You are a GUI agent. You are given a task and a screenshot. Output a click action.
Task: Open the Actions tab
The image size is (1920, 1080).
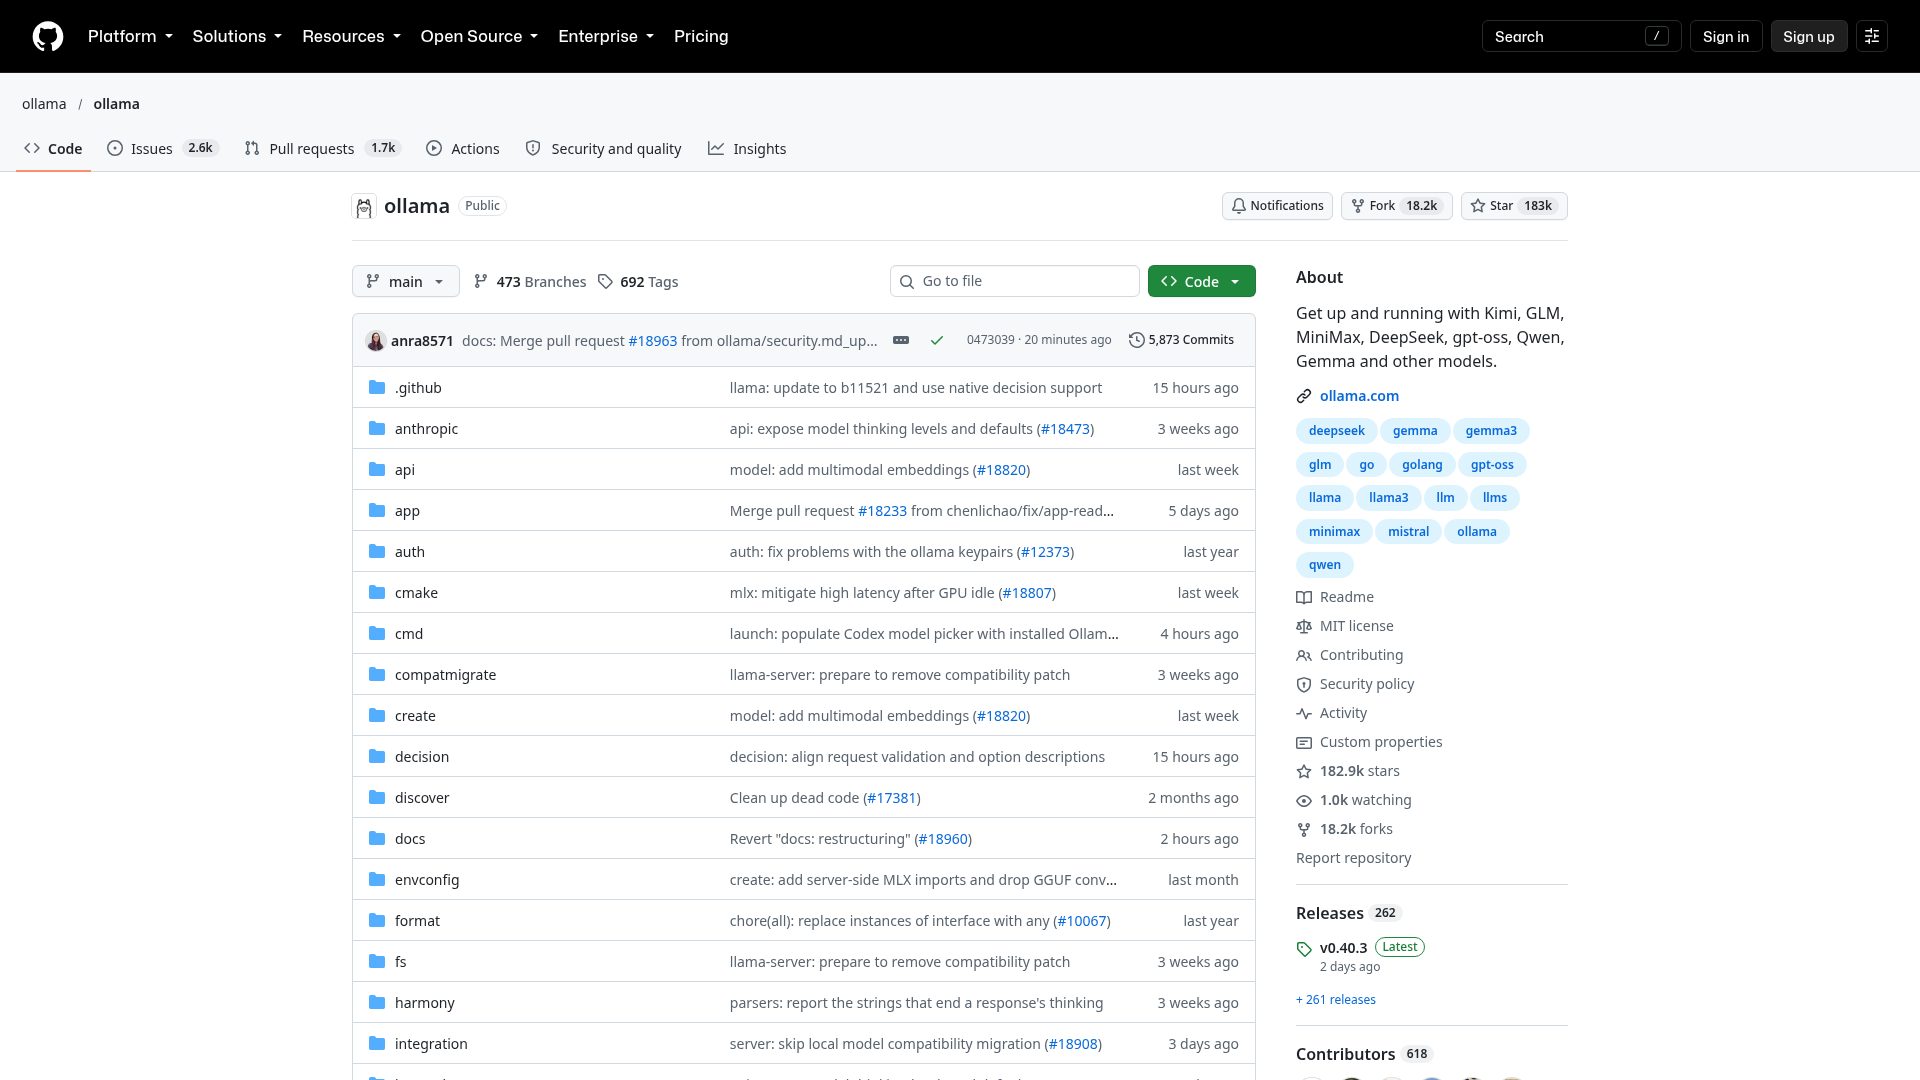[x=463, y=148]
